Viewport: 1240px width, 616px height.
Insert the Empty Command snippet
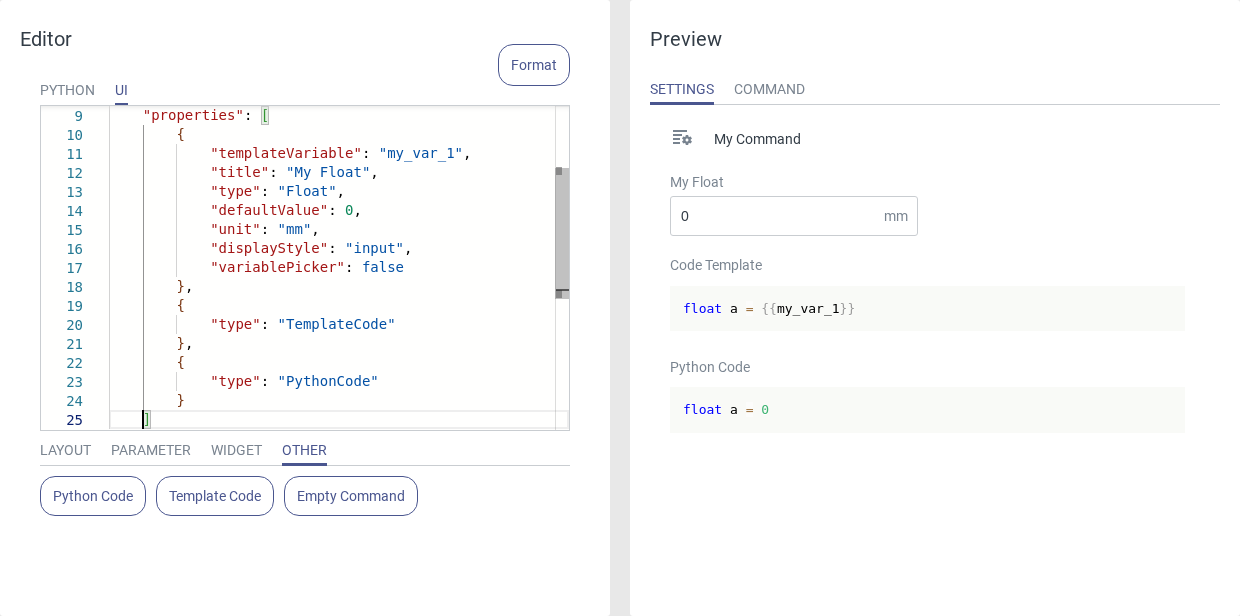[351, 496]
